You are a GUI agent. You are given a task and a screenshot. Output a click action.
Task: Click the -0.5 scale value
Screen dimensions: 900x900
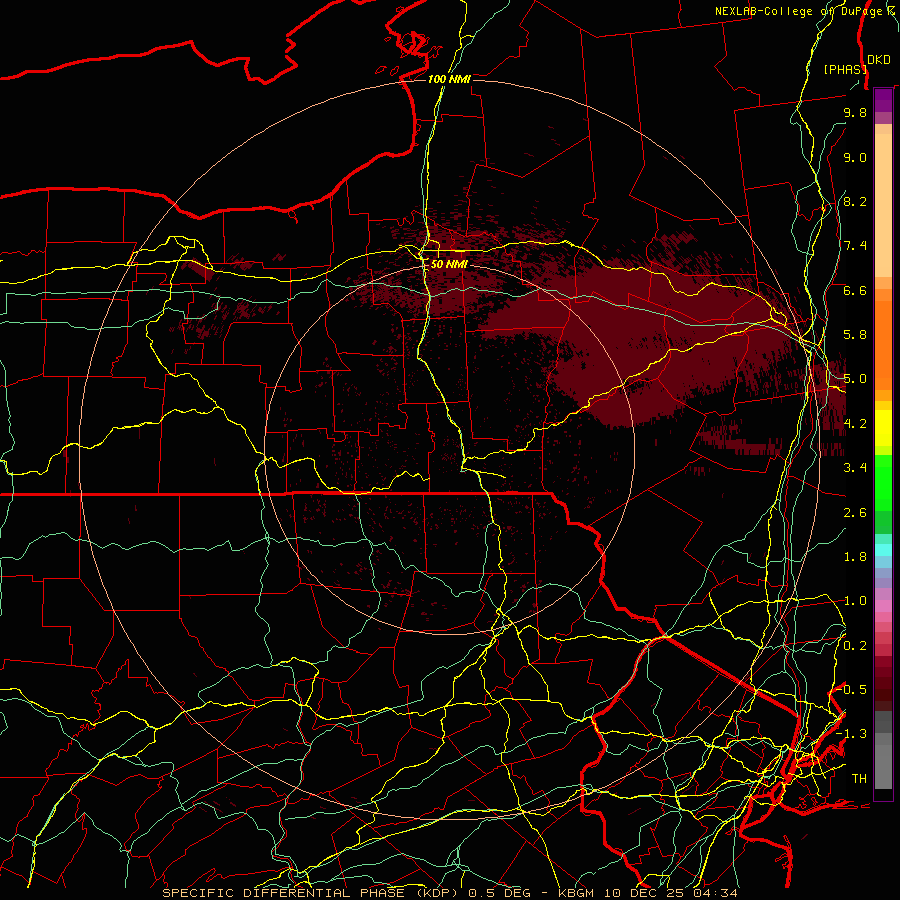pos(852,690)
